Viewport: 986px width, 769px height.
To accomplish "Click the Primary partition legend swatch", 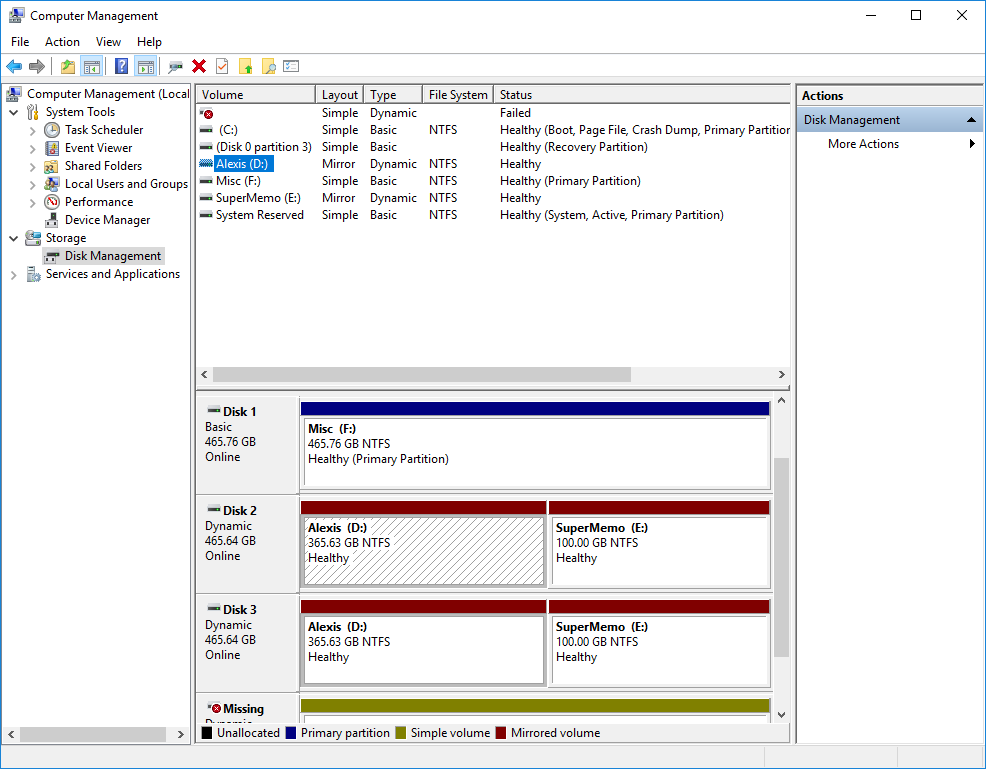I will (x=291, y=733).
